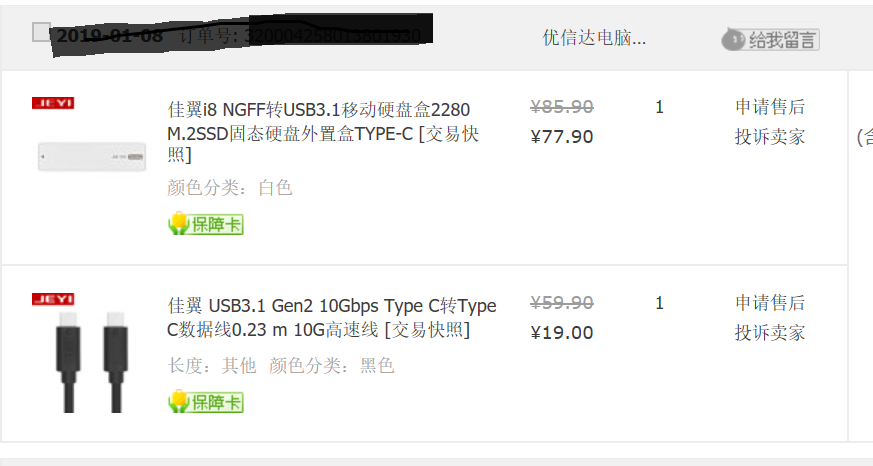
Task: Click the flower icon on the first 保障卡 badge
Action: (x=179, y=223)
